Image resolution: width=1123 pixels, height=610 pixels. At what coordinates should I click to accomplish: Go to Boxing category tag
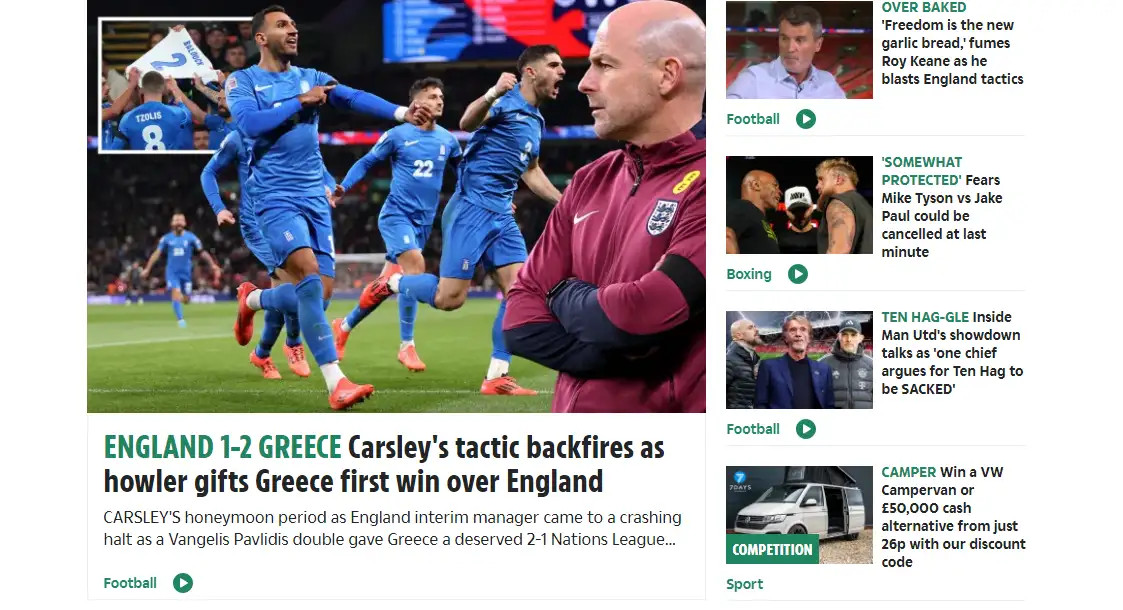coord(748,274)
